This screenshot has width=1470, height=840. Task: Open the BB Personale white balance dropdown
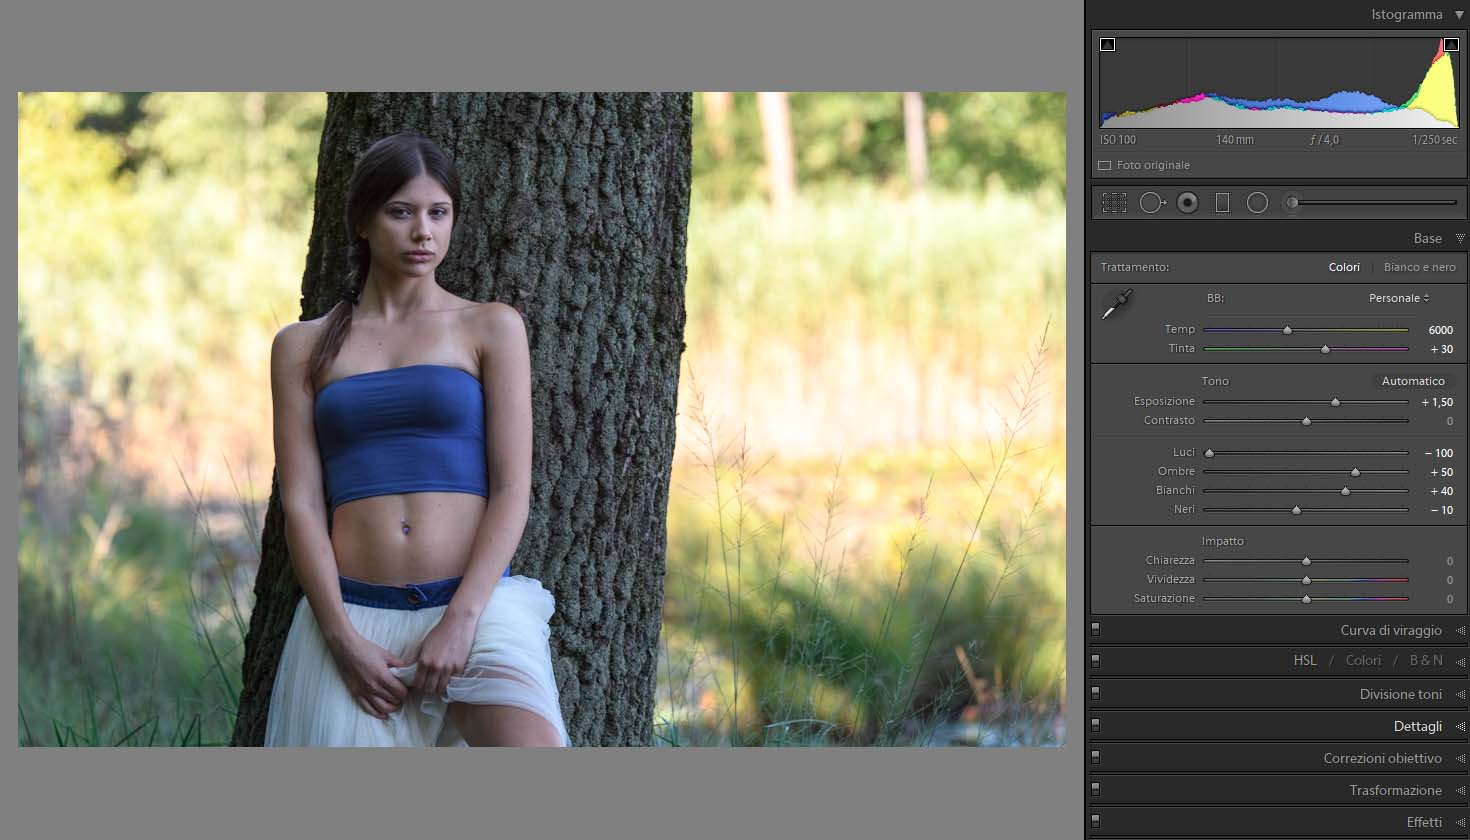click(x=1398, y=298)
